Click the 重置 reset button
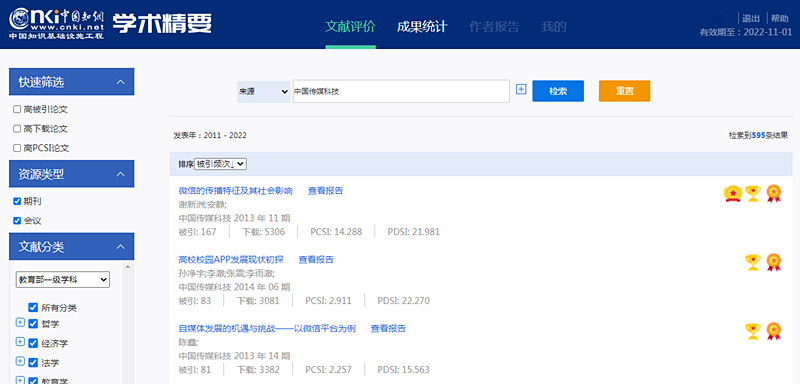Viewport: 800px width, 384px height. [624, 91]
